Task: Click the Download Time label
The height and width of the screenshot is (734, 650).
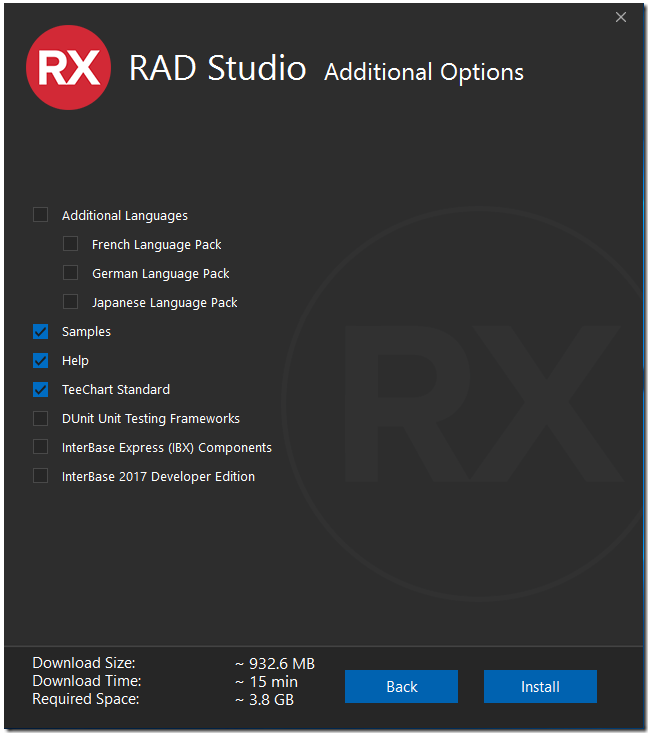Action: click(87, 681)
